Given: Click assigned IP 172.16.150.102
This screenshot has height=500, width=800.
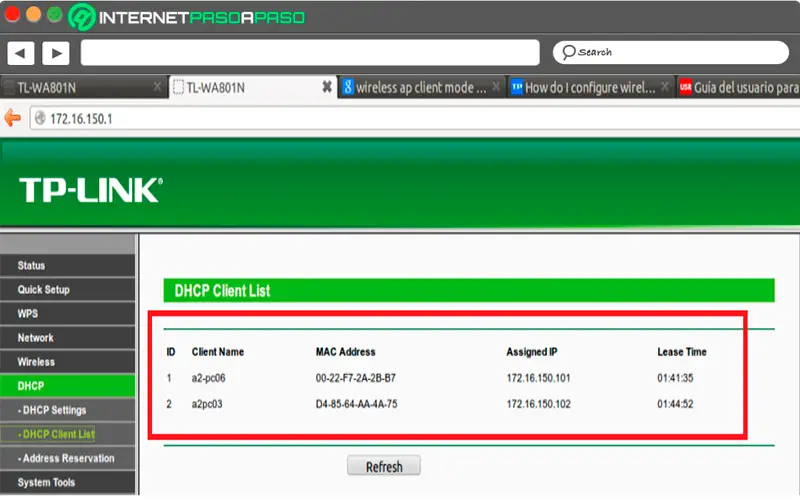Looking at the screenshot, I should pyautogui.click(x=538, y=404).
